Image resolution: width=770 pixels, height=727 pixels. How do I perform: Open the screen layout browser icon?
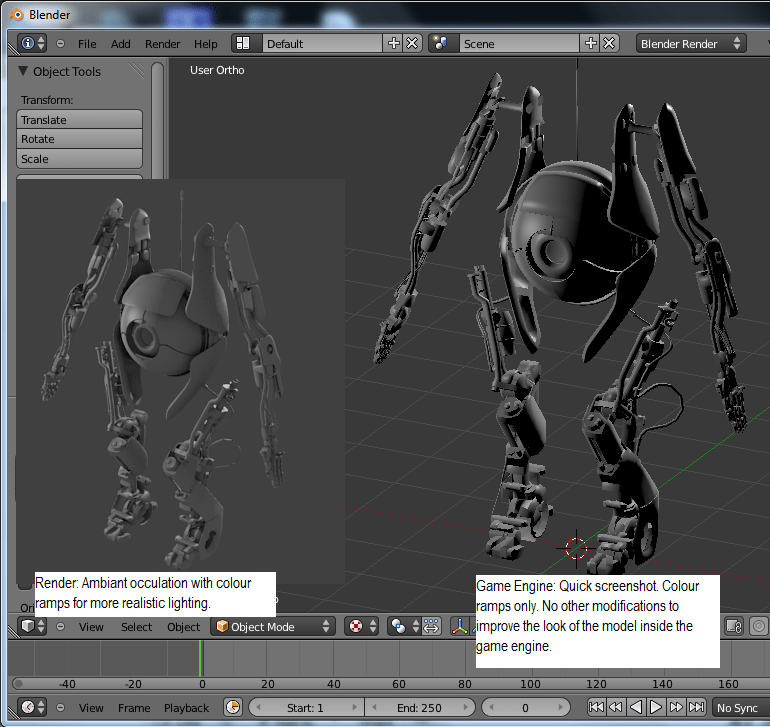(x=243, y=43)
